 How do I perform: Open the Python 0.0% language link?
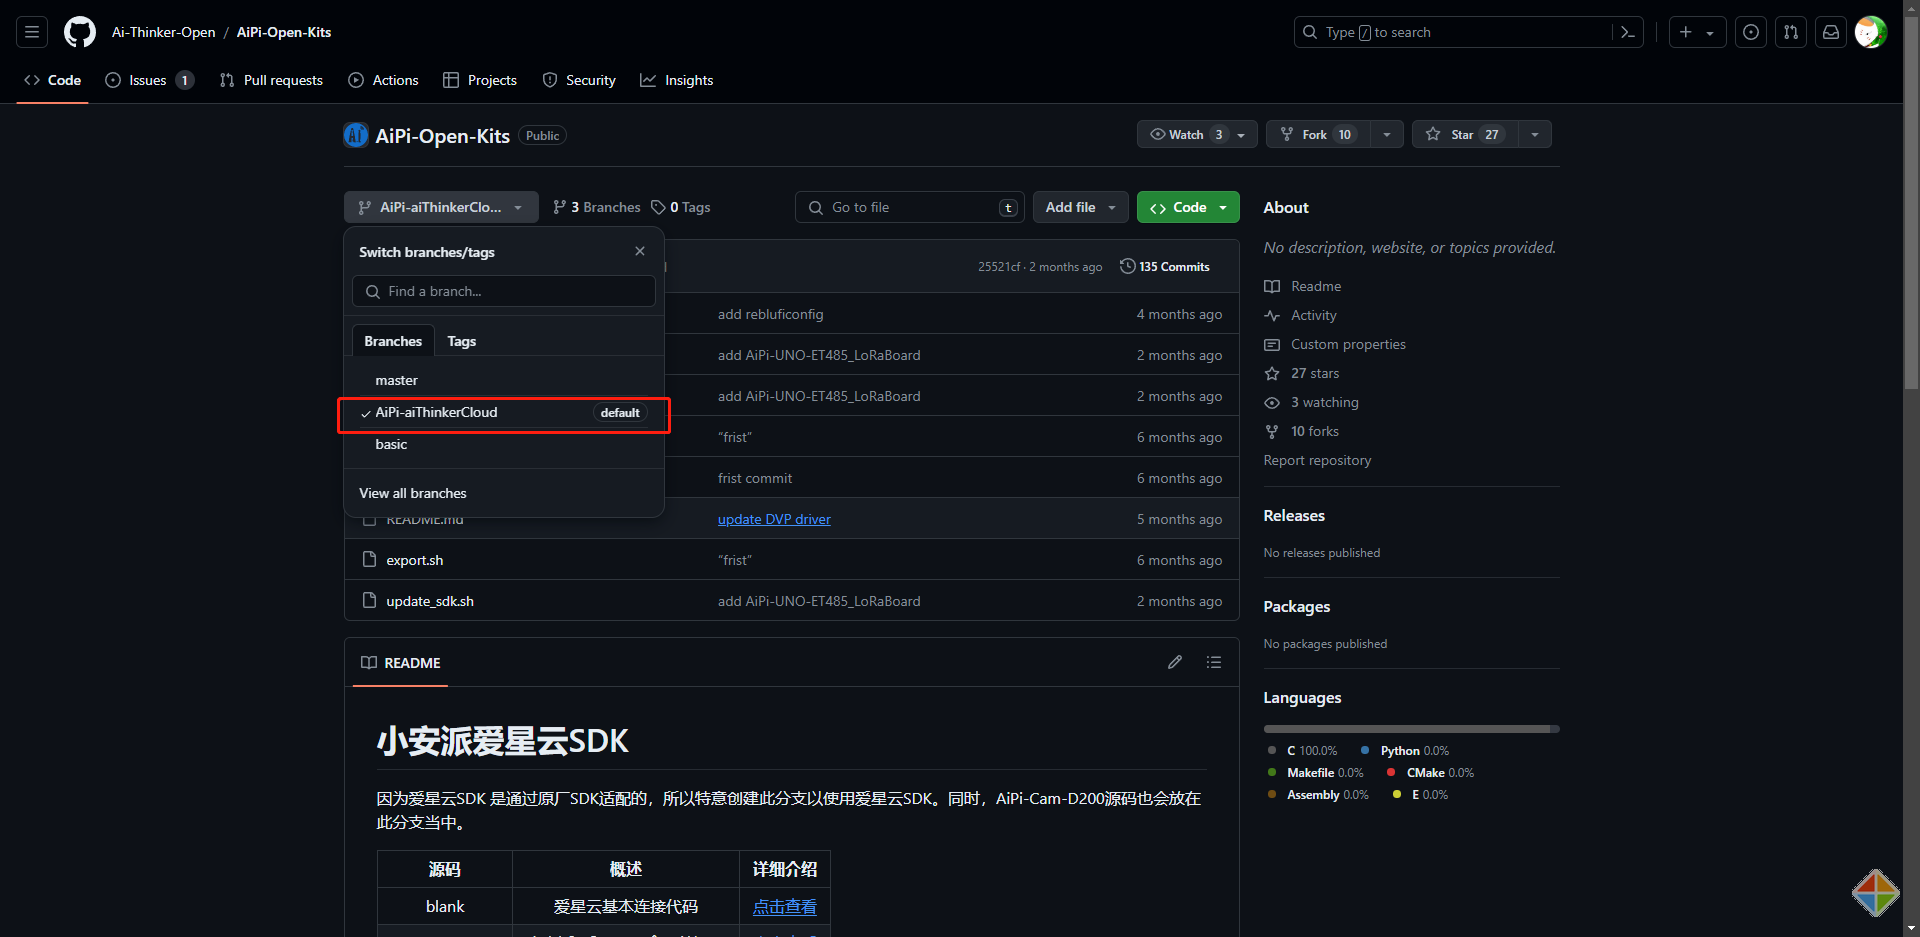click(1405, 751)
